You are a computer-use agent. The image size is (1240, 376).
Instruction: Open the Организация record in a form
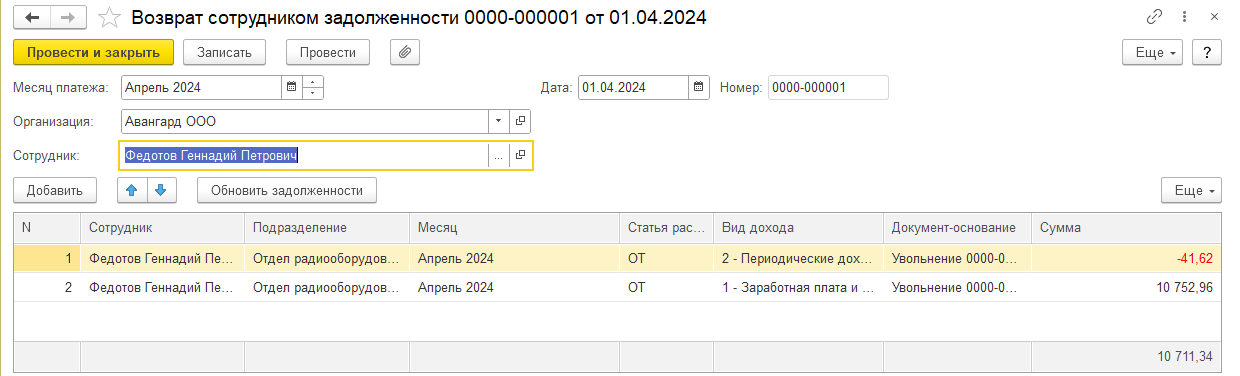tap(520, 122)
